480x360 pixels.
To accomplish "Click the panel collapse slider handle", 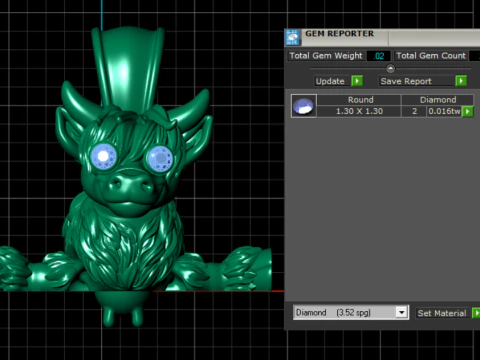I will point(390,69).
